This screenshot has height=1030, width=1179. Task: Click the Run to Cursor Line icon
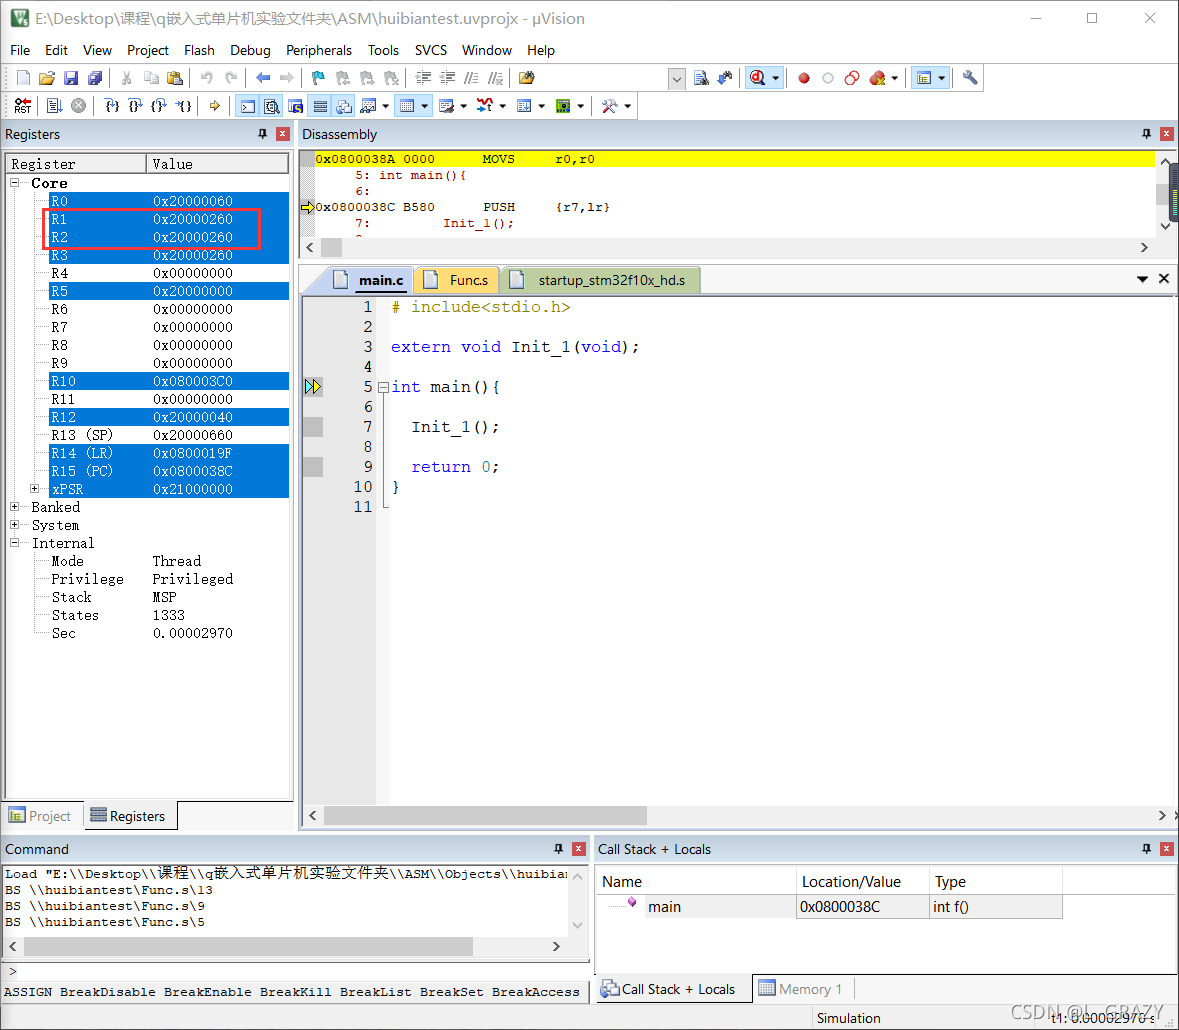(x=183, y=106)
